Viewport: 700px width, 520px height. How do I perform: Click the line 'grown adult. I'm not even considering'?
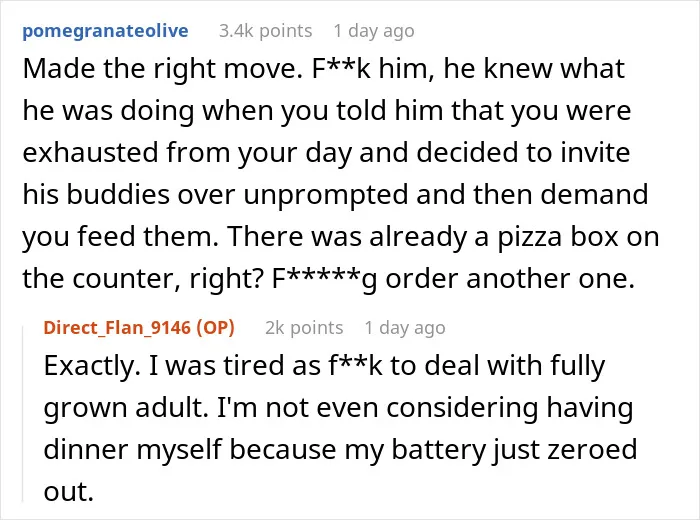(x=338, y=408)
